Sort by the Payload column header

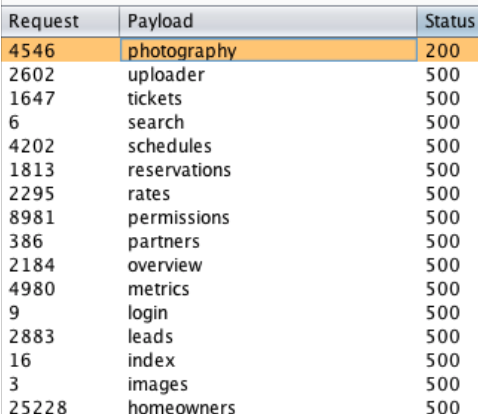[x=268, y=21]
